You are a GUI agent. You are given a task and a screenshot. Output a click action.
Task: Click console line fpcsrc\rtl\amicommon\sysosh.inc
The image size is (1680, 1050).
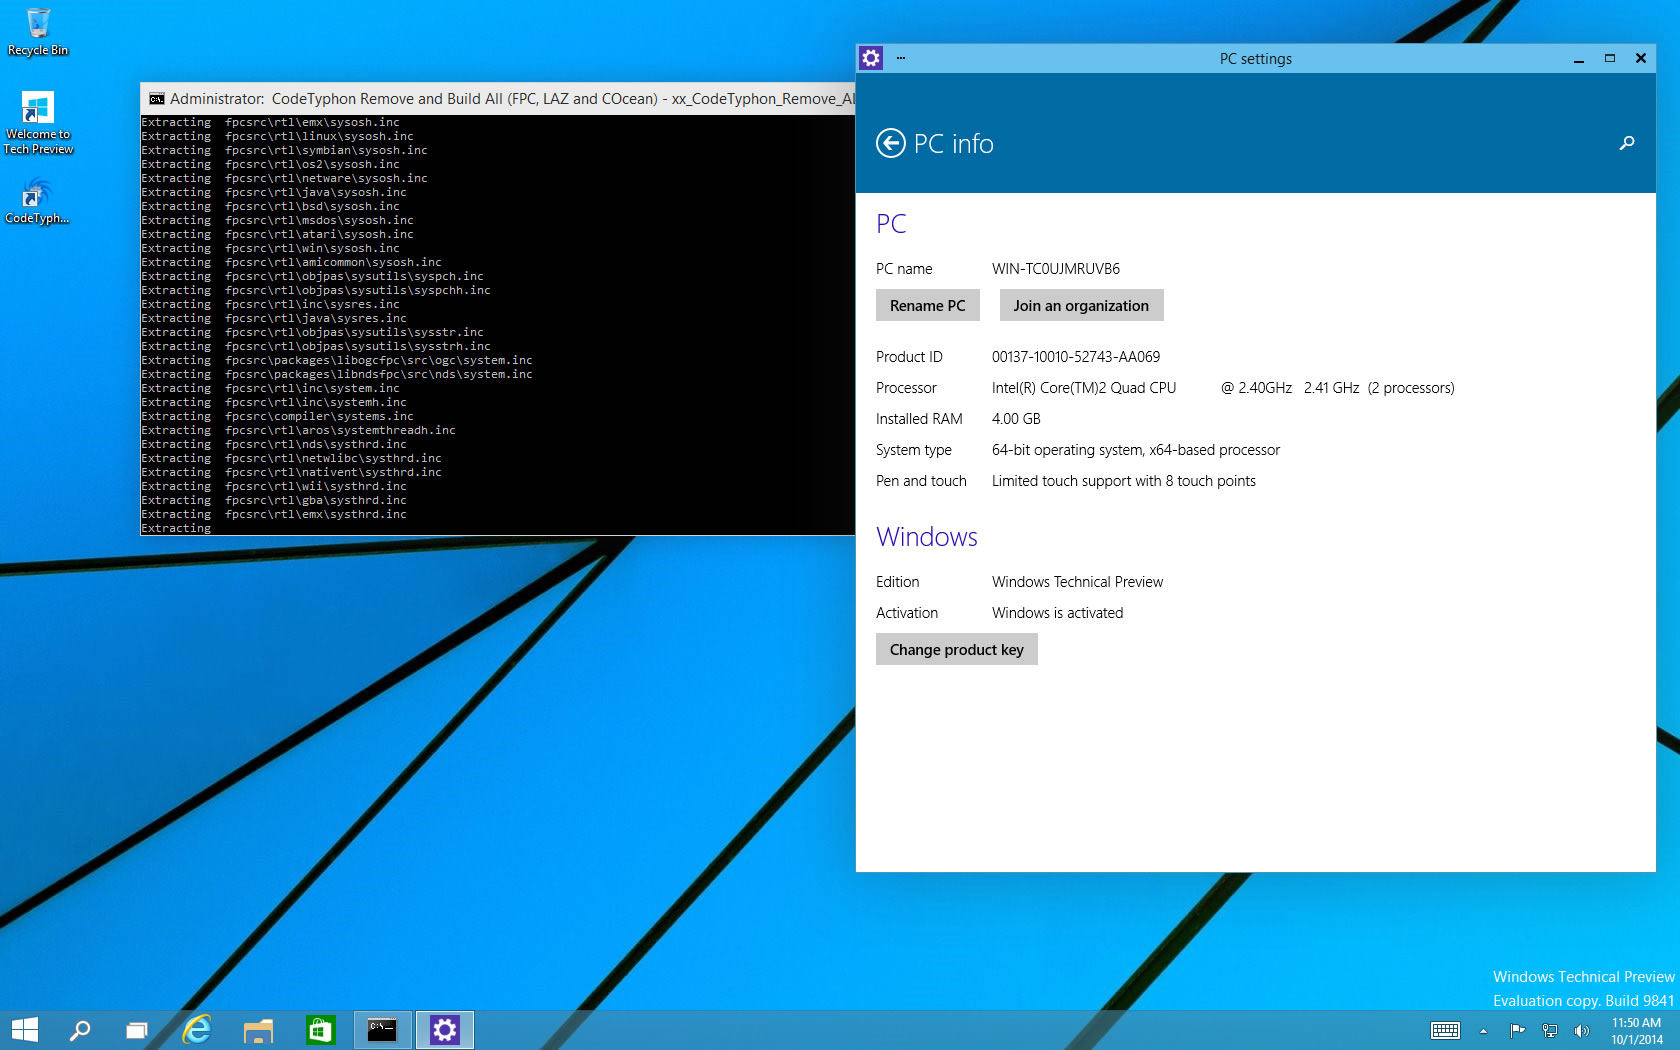[333, 262]
